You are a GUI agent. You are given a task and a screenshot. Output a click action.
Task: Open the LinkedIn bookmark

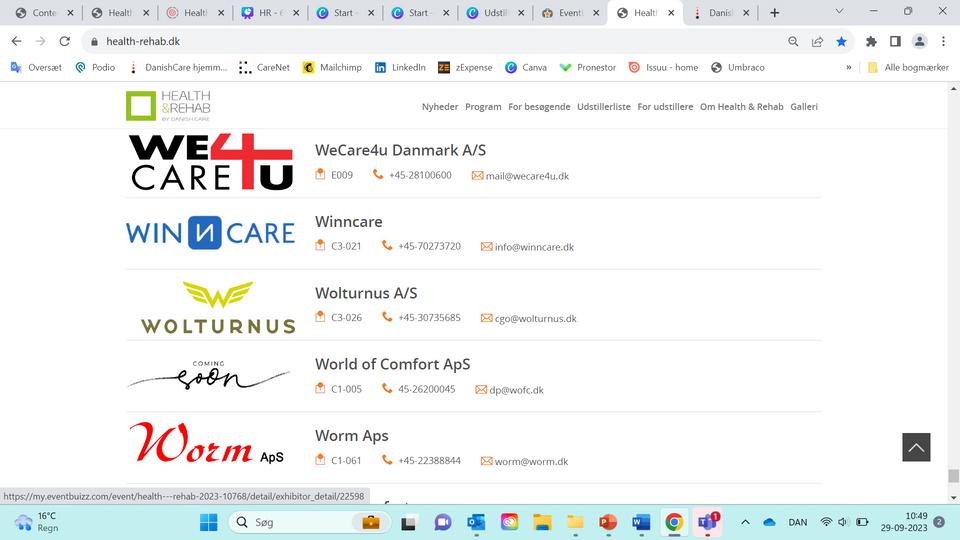(x=400, y=67)
